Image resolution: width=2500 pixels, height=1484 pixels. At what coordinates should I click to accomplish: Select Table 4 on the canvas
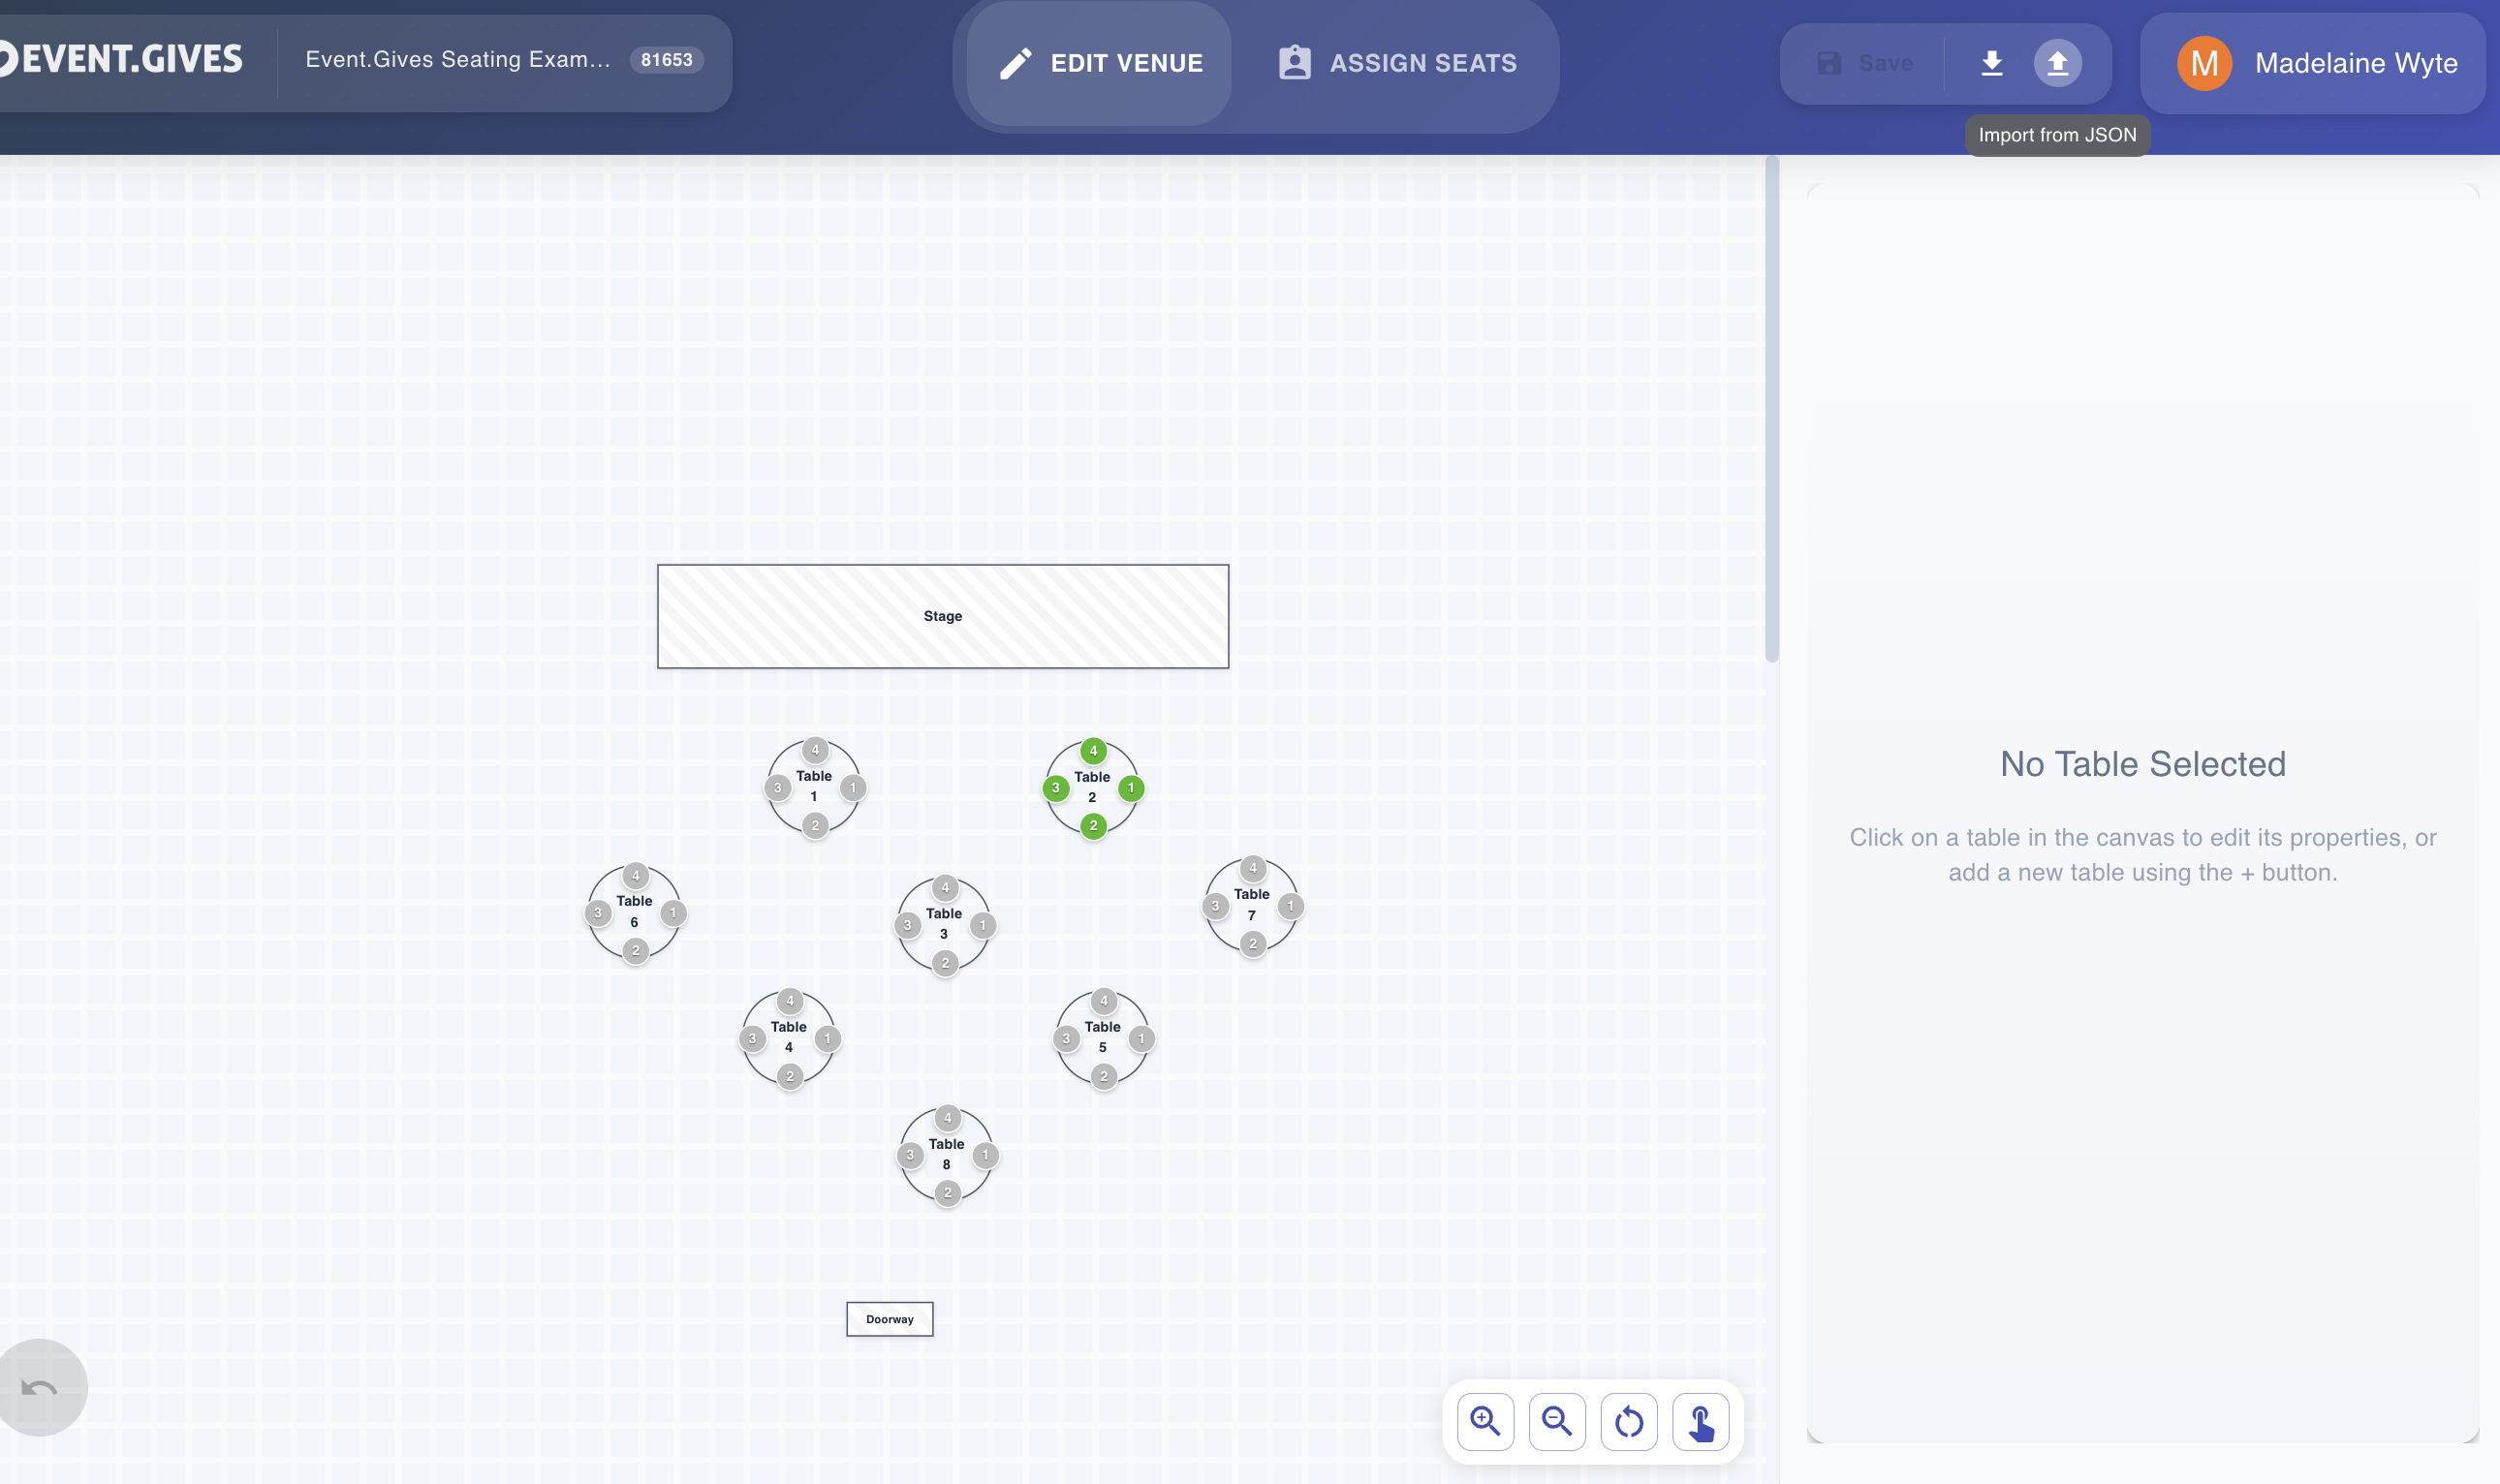click(789, 1037)
